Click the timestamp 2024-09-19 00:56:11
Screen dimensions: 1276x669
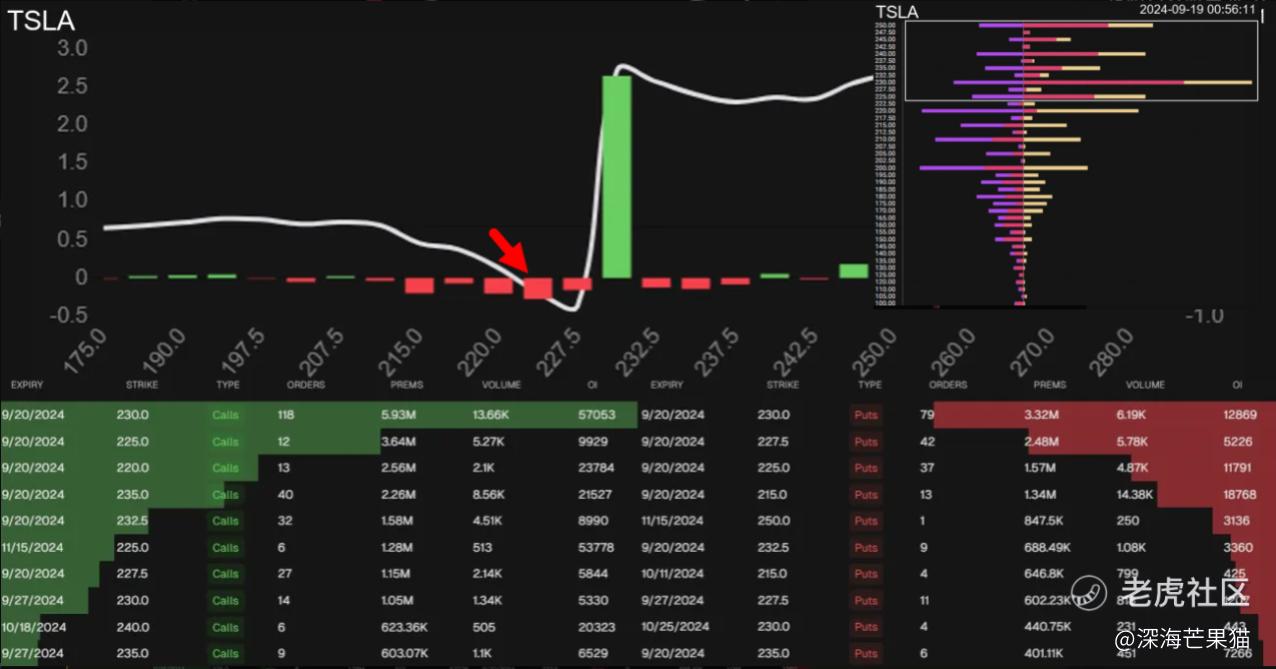click(x=1197, y=8)
